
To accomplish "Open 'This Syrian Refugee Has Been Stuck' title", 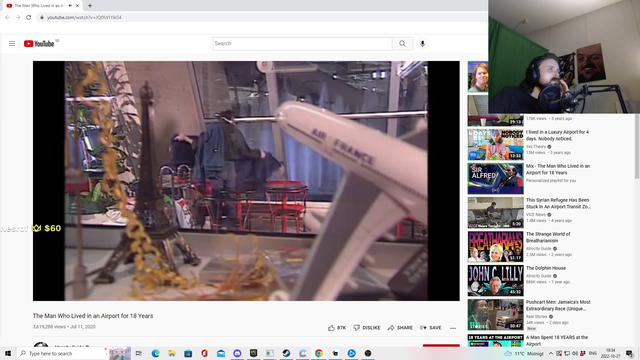I will click(x=558, y=203).
